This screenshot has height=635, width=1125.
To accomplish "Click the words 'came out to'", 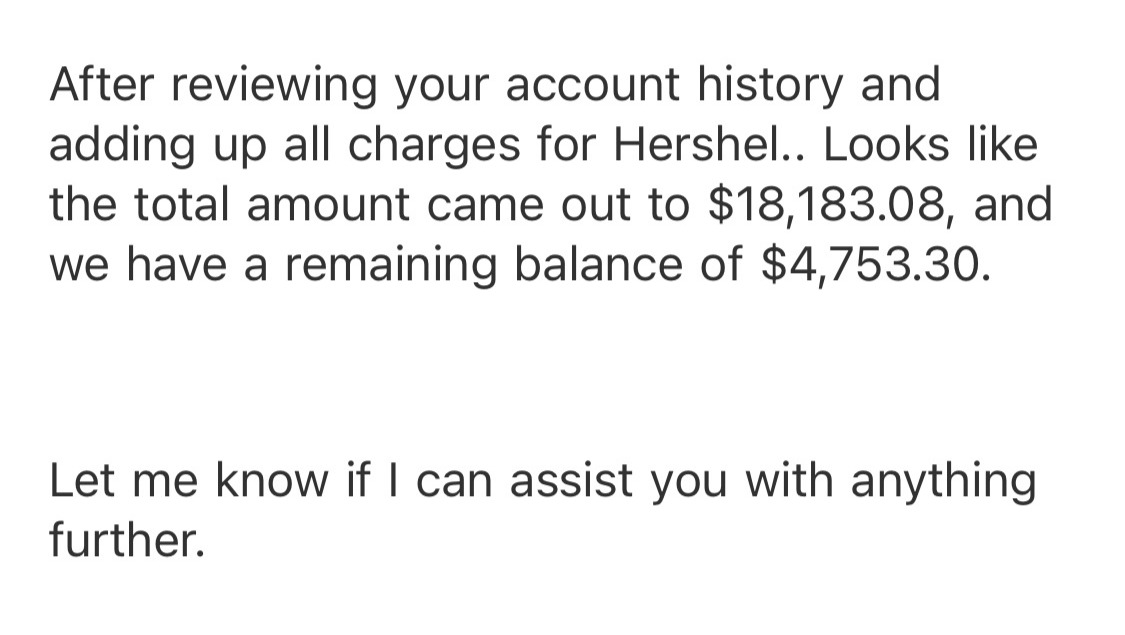I will tap(558, 204).
